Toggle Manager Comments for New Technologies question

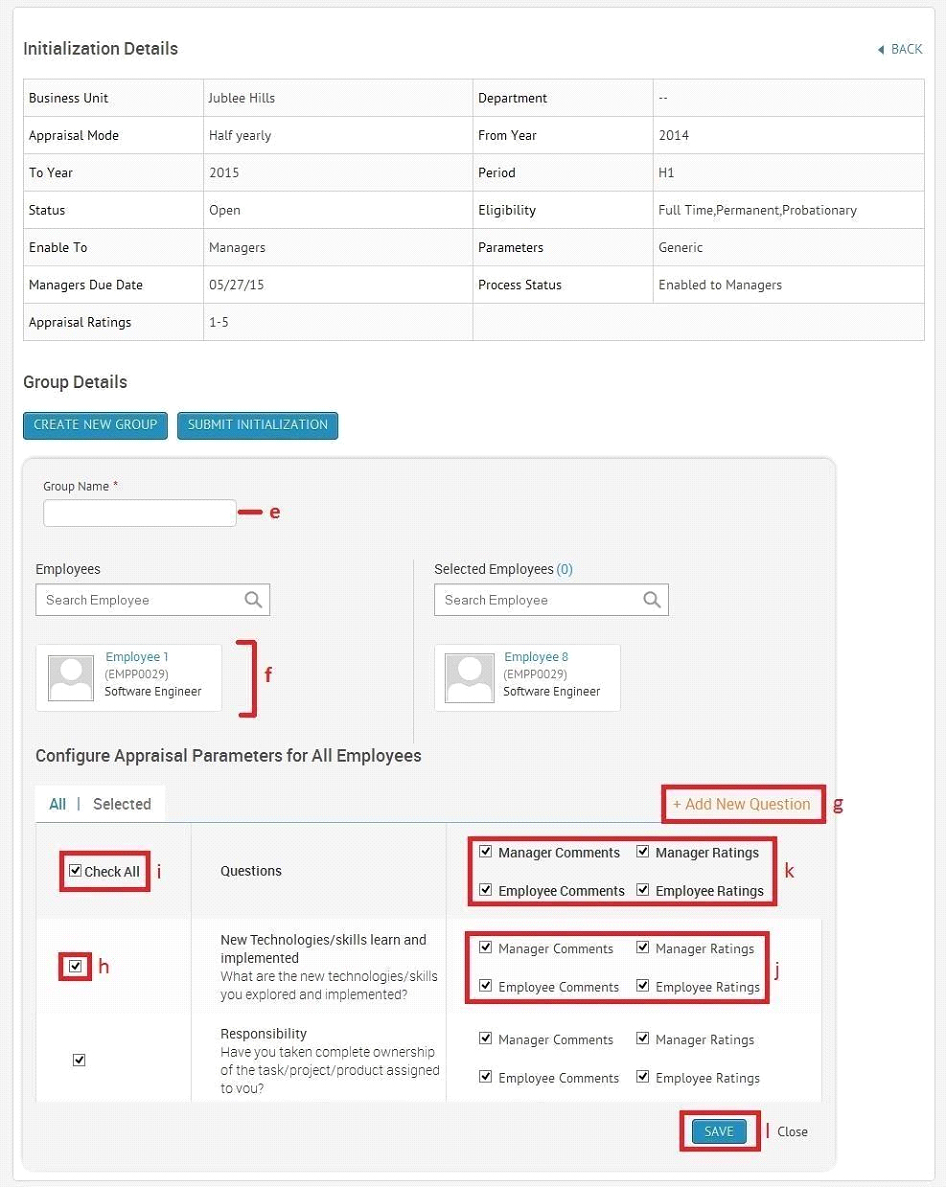486,948
